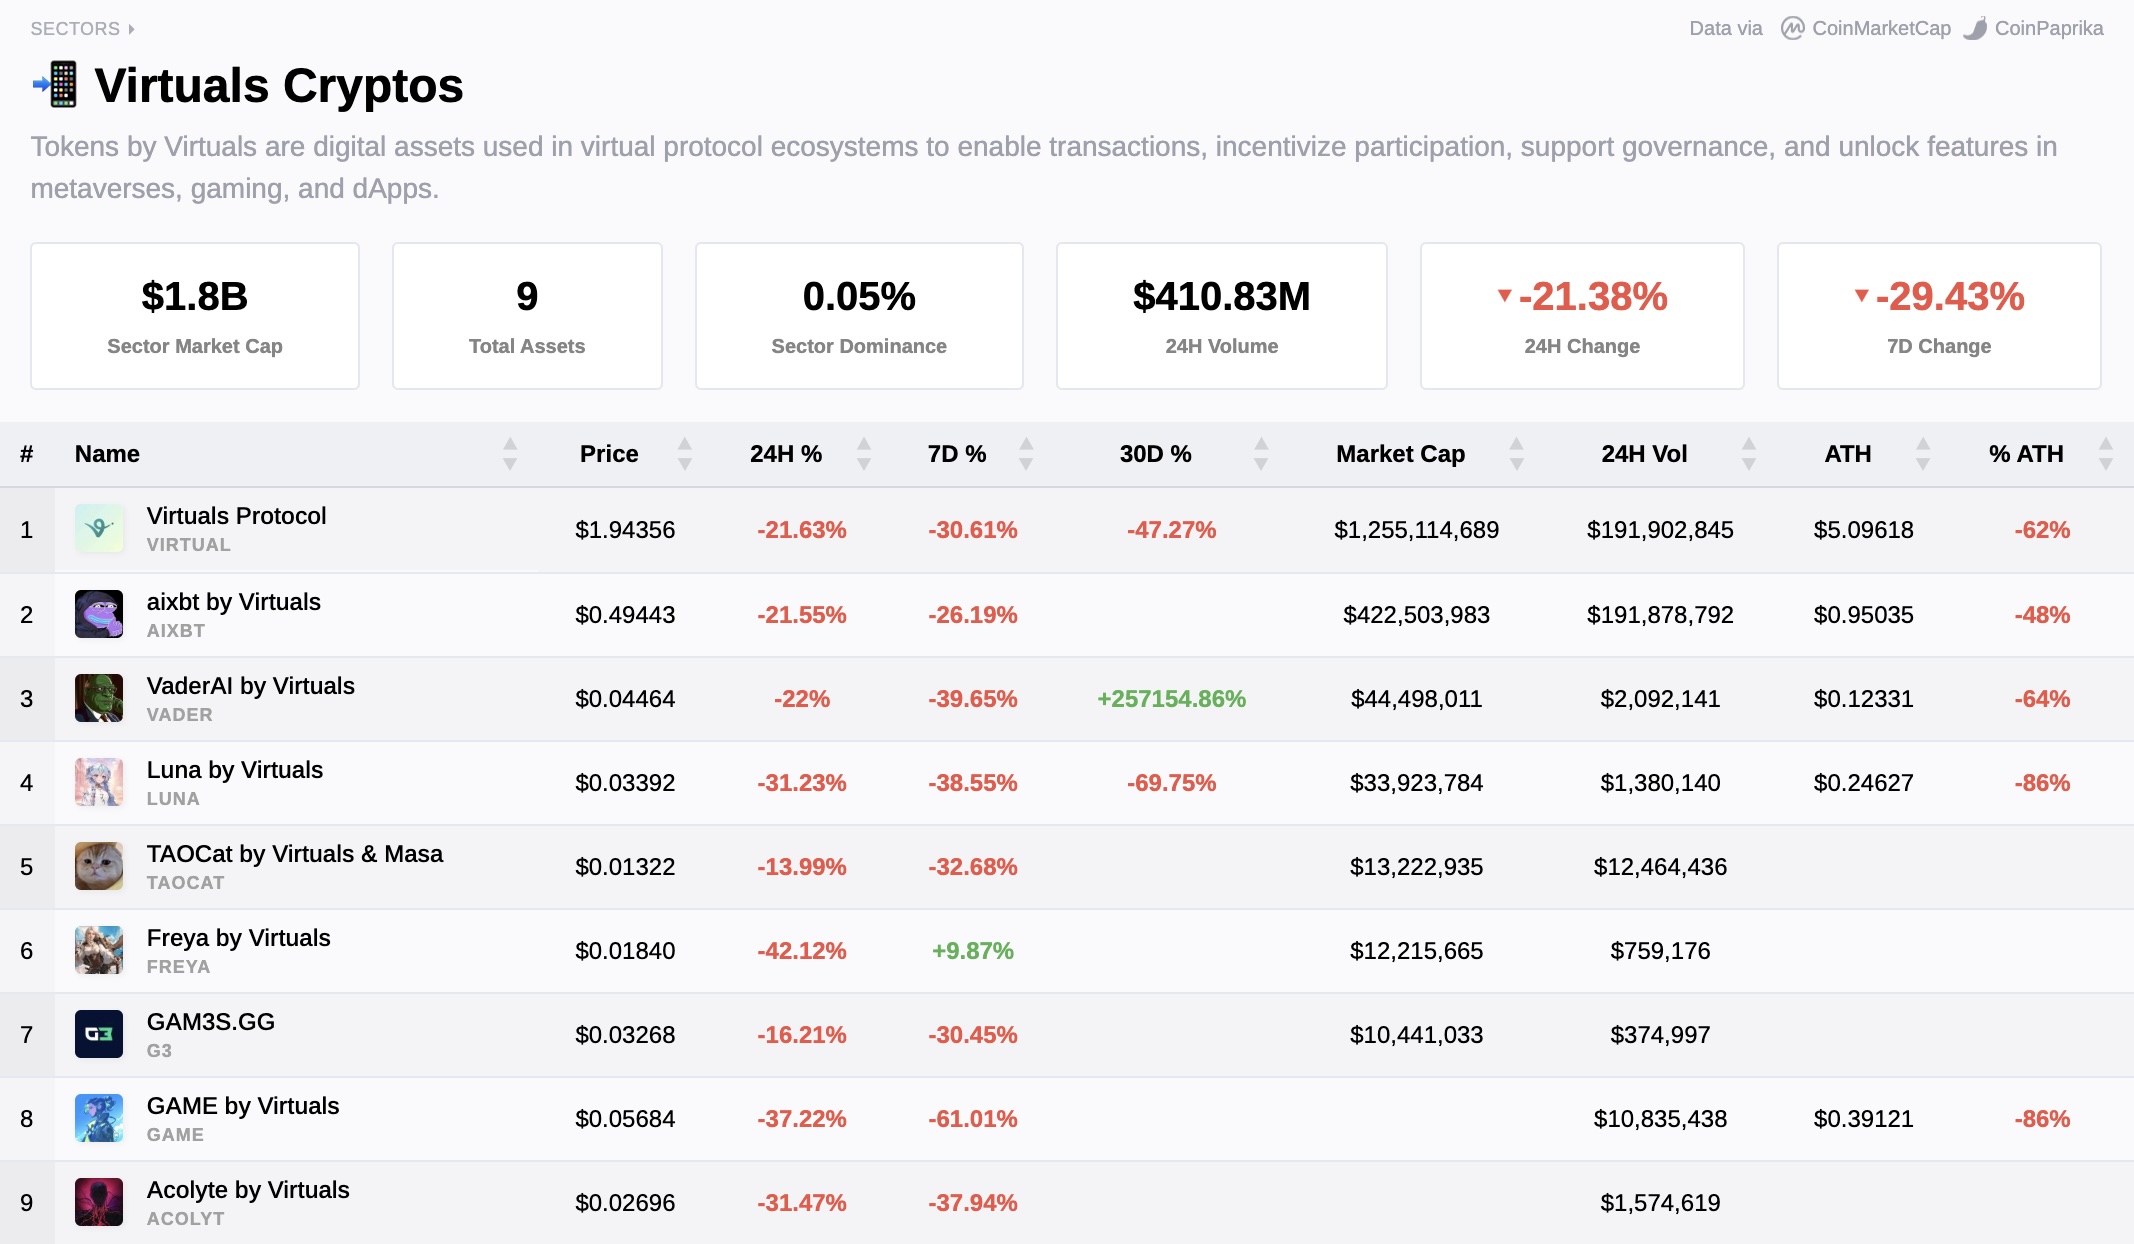This screenshot has height=1244, width=2134.
Task: Click Freya 24H change -42.12%
Action: click(x=801, y=951)
